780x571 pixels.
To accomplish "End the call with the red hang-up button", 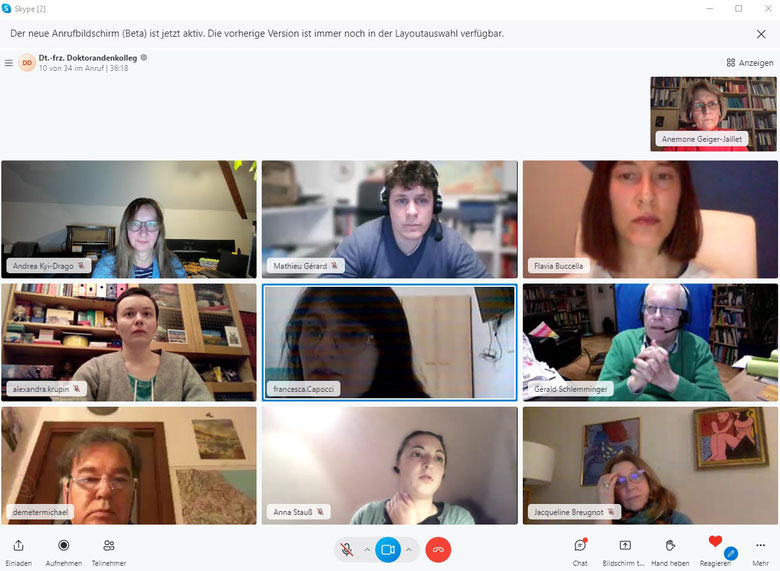I will pos(438,550).
